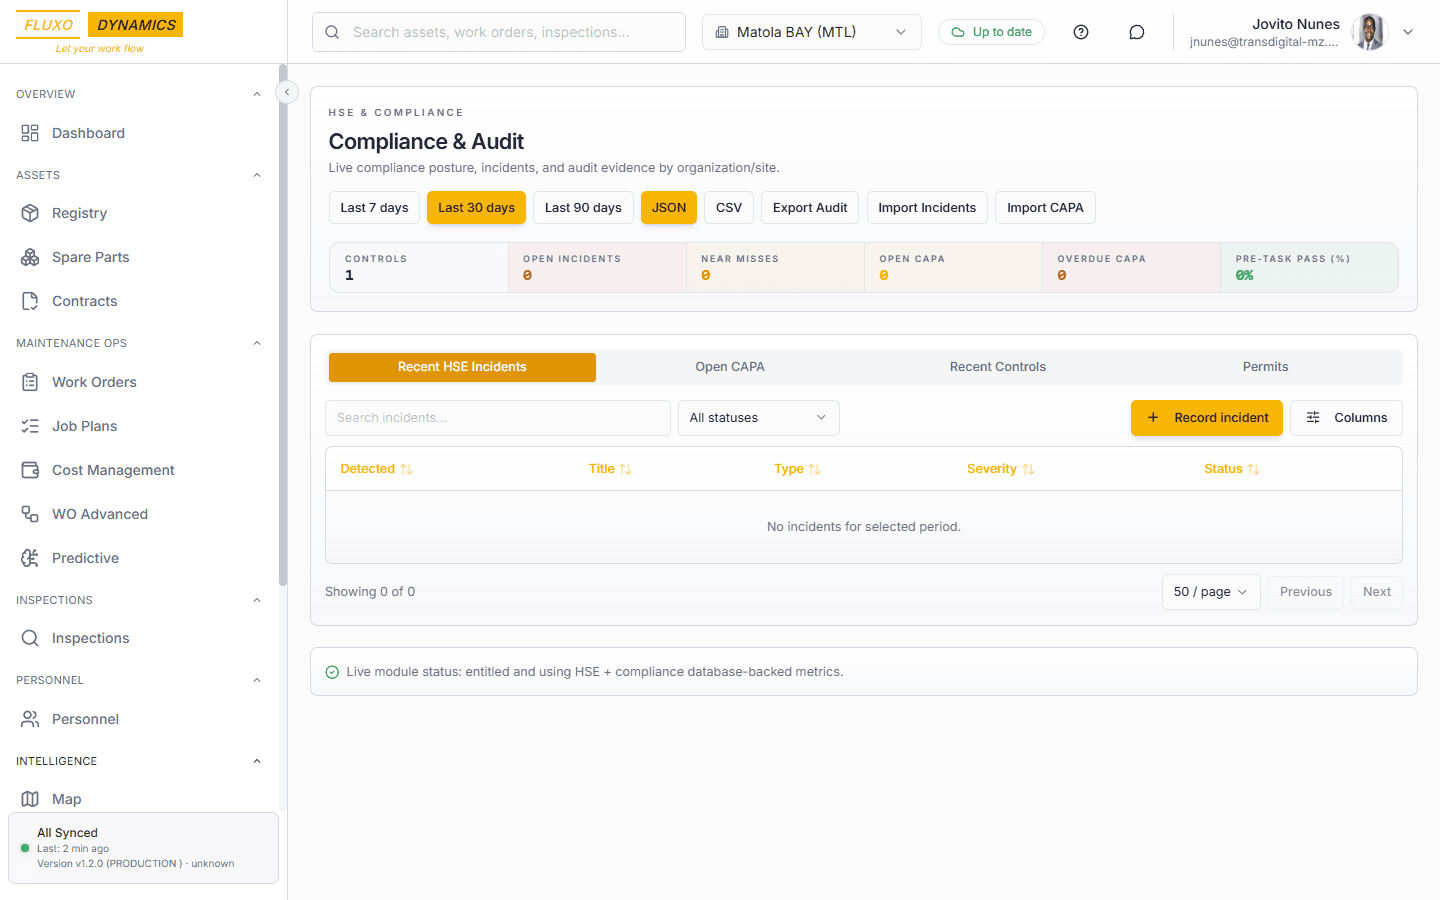This screenshot has height=900, width=1440.
Task: Click the Contracts document icon
Action: coord(30,301)
